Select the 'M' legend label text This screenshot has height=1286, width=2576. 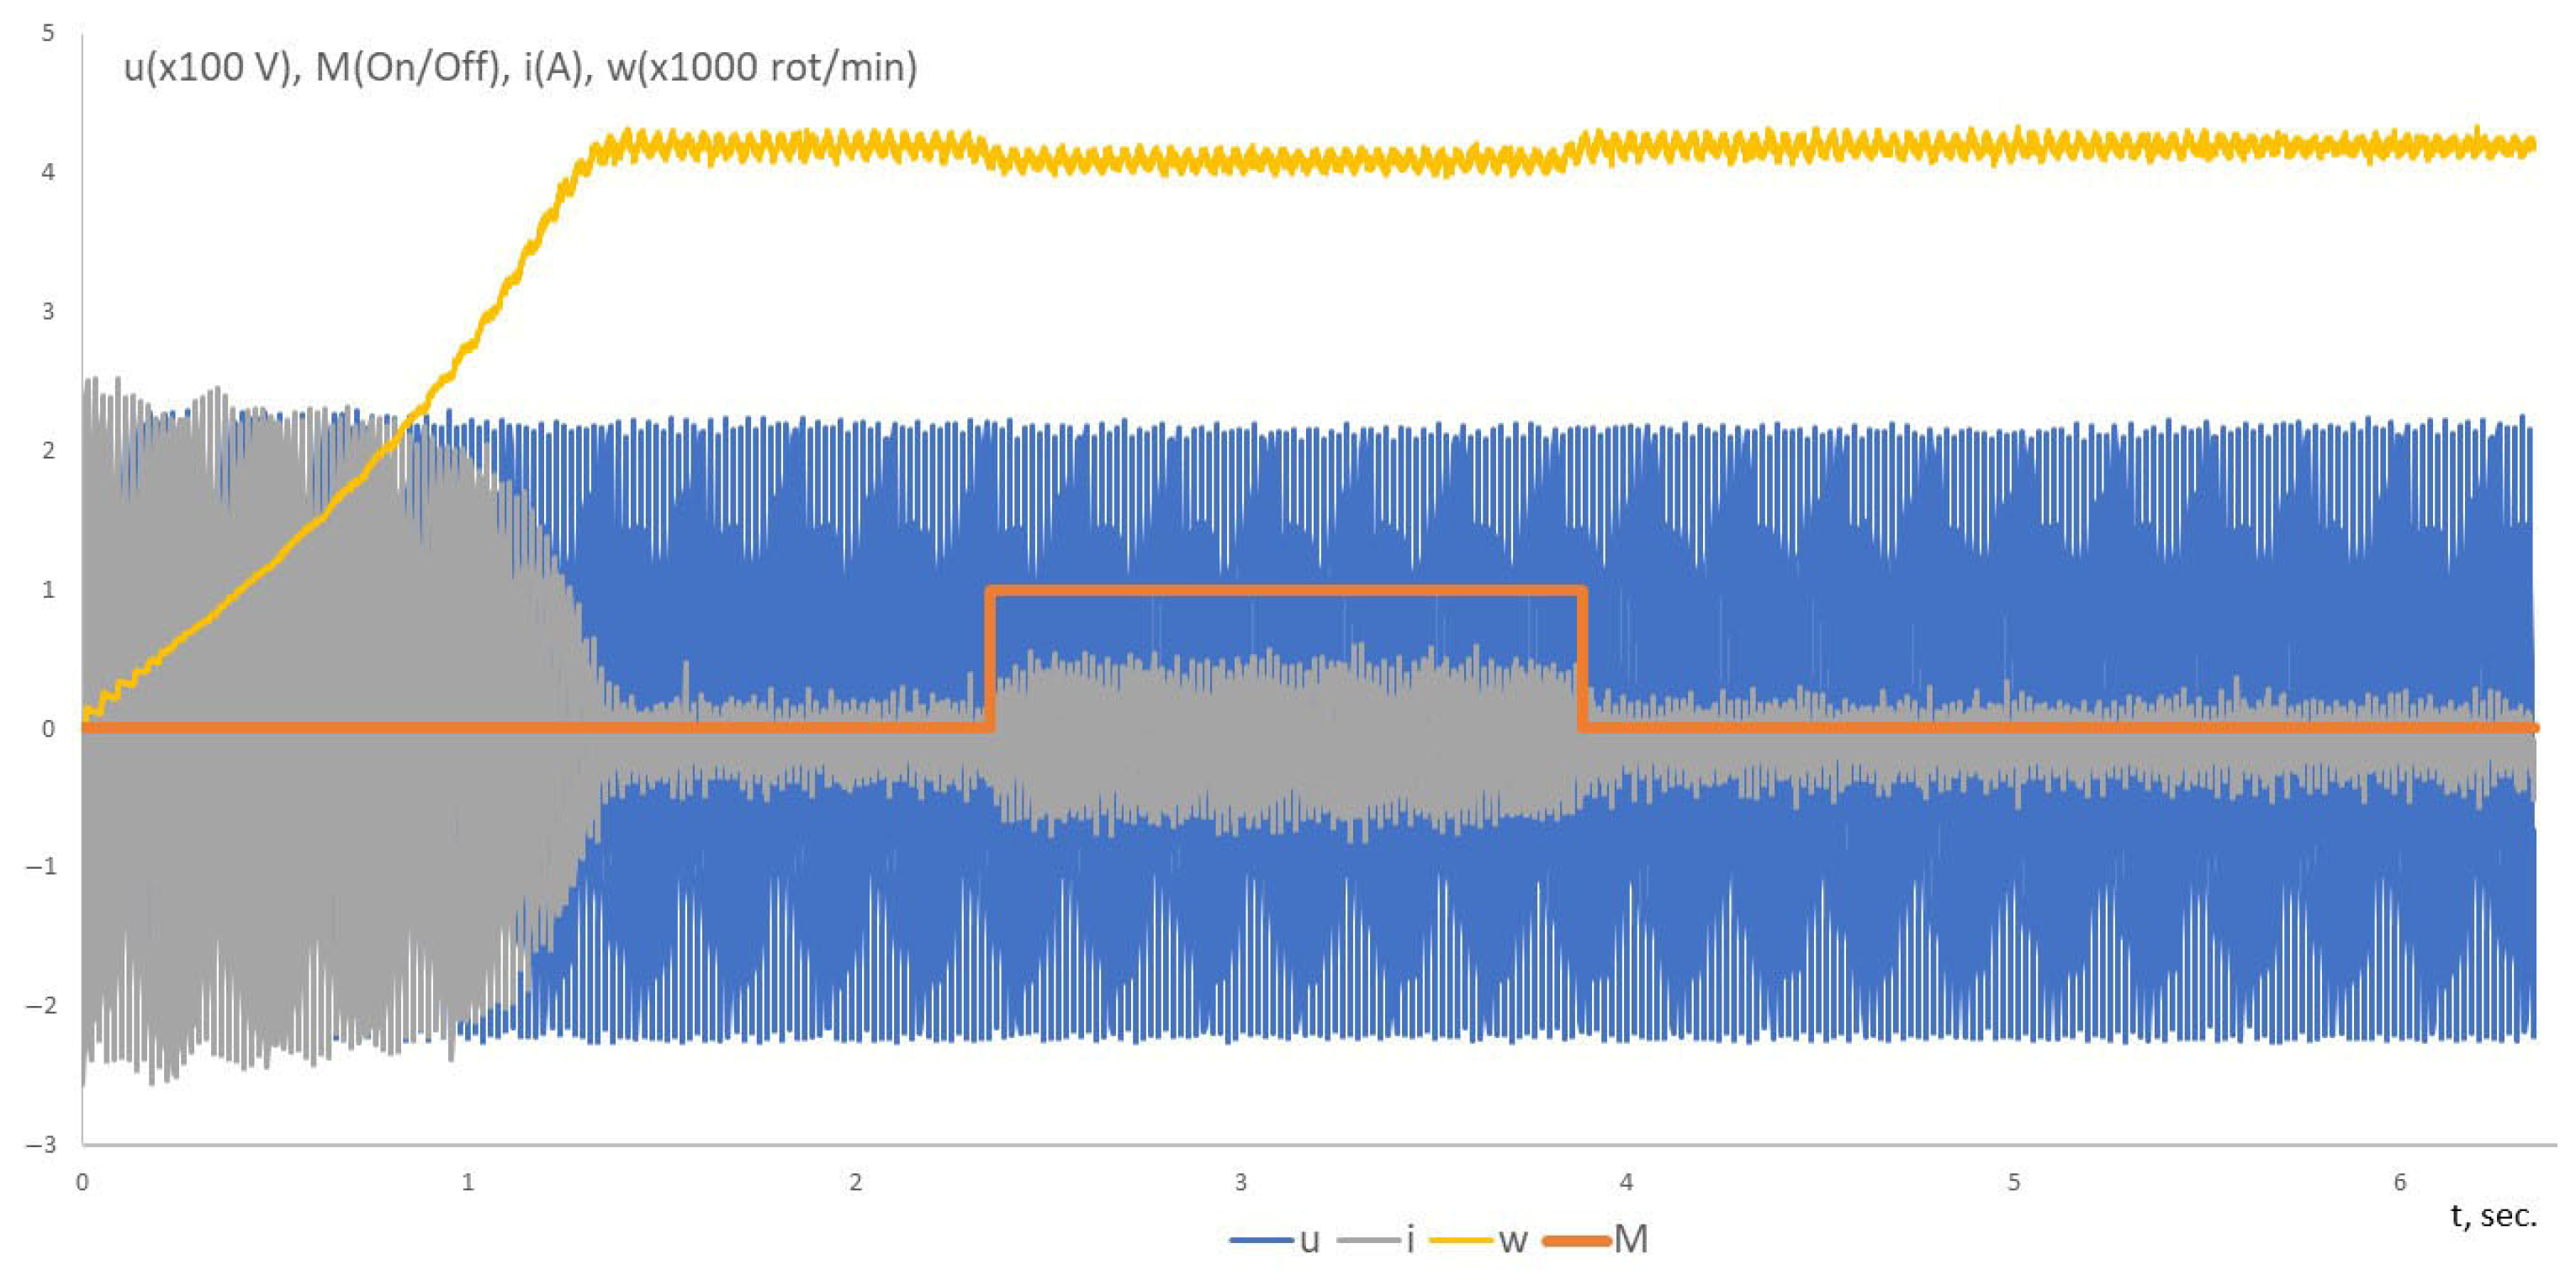1631,1240
